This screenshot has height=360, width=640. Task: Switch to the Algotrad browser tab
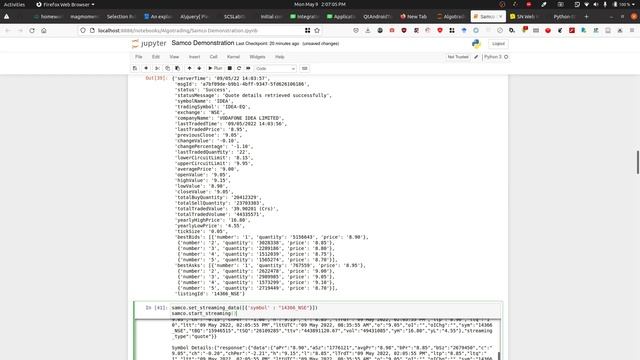[x=451, y=17]
